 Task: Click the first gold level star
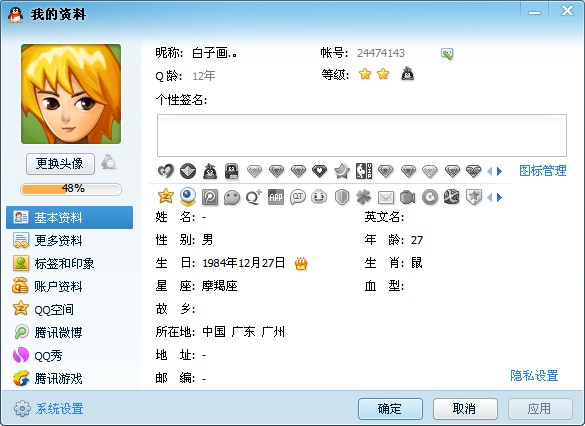click(x=365, y=74)
